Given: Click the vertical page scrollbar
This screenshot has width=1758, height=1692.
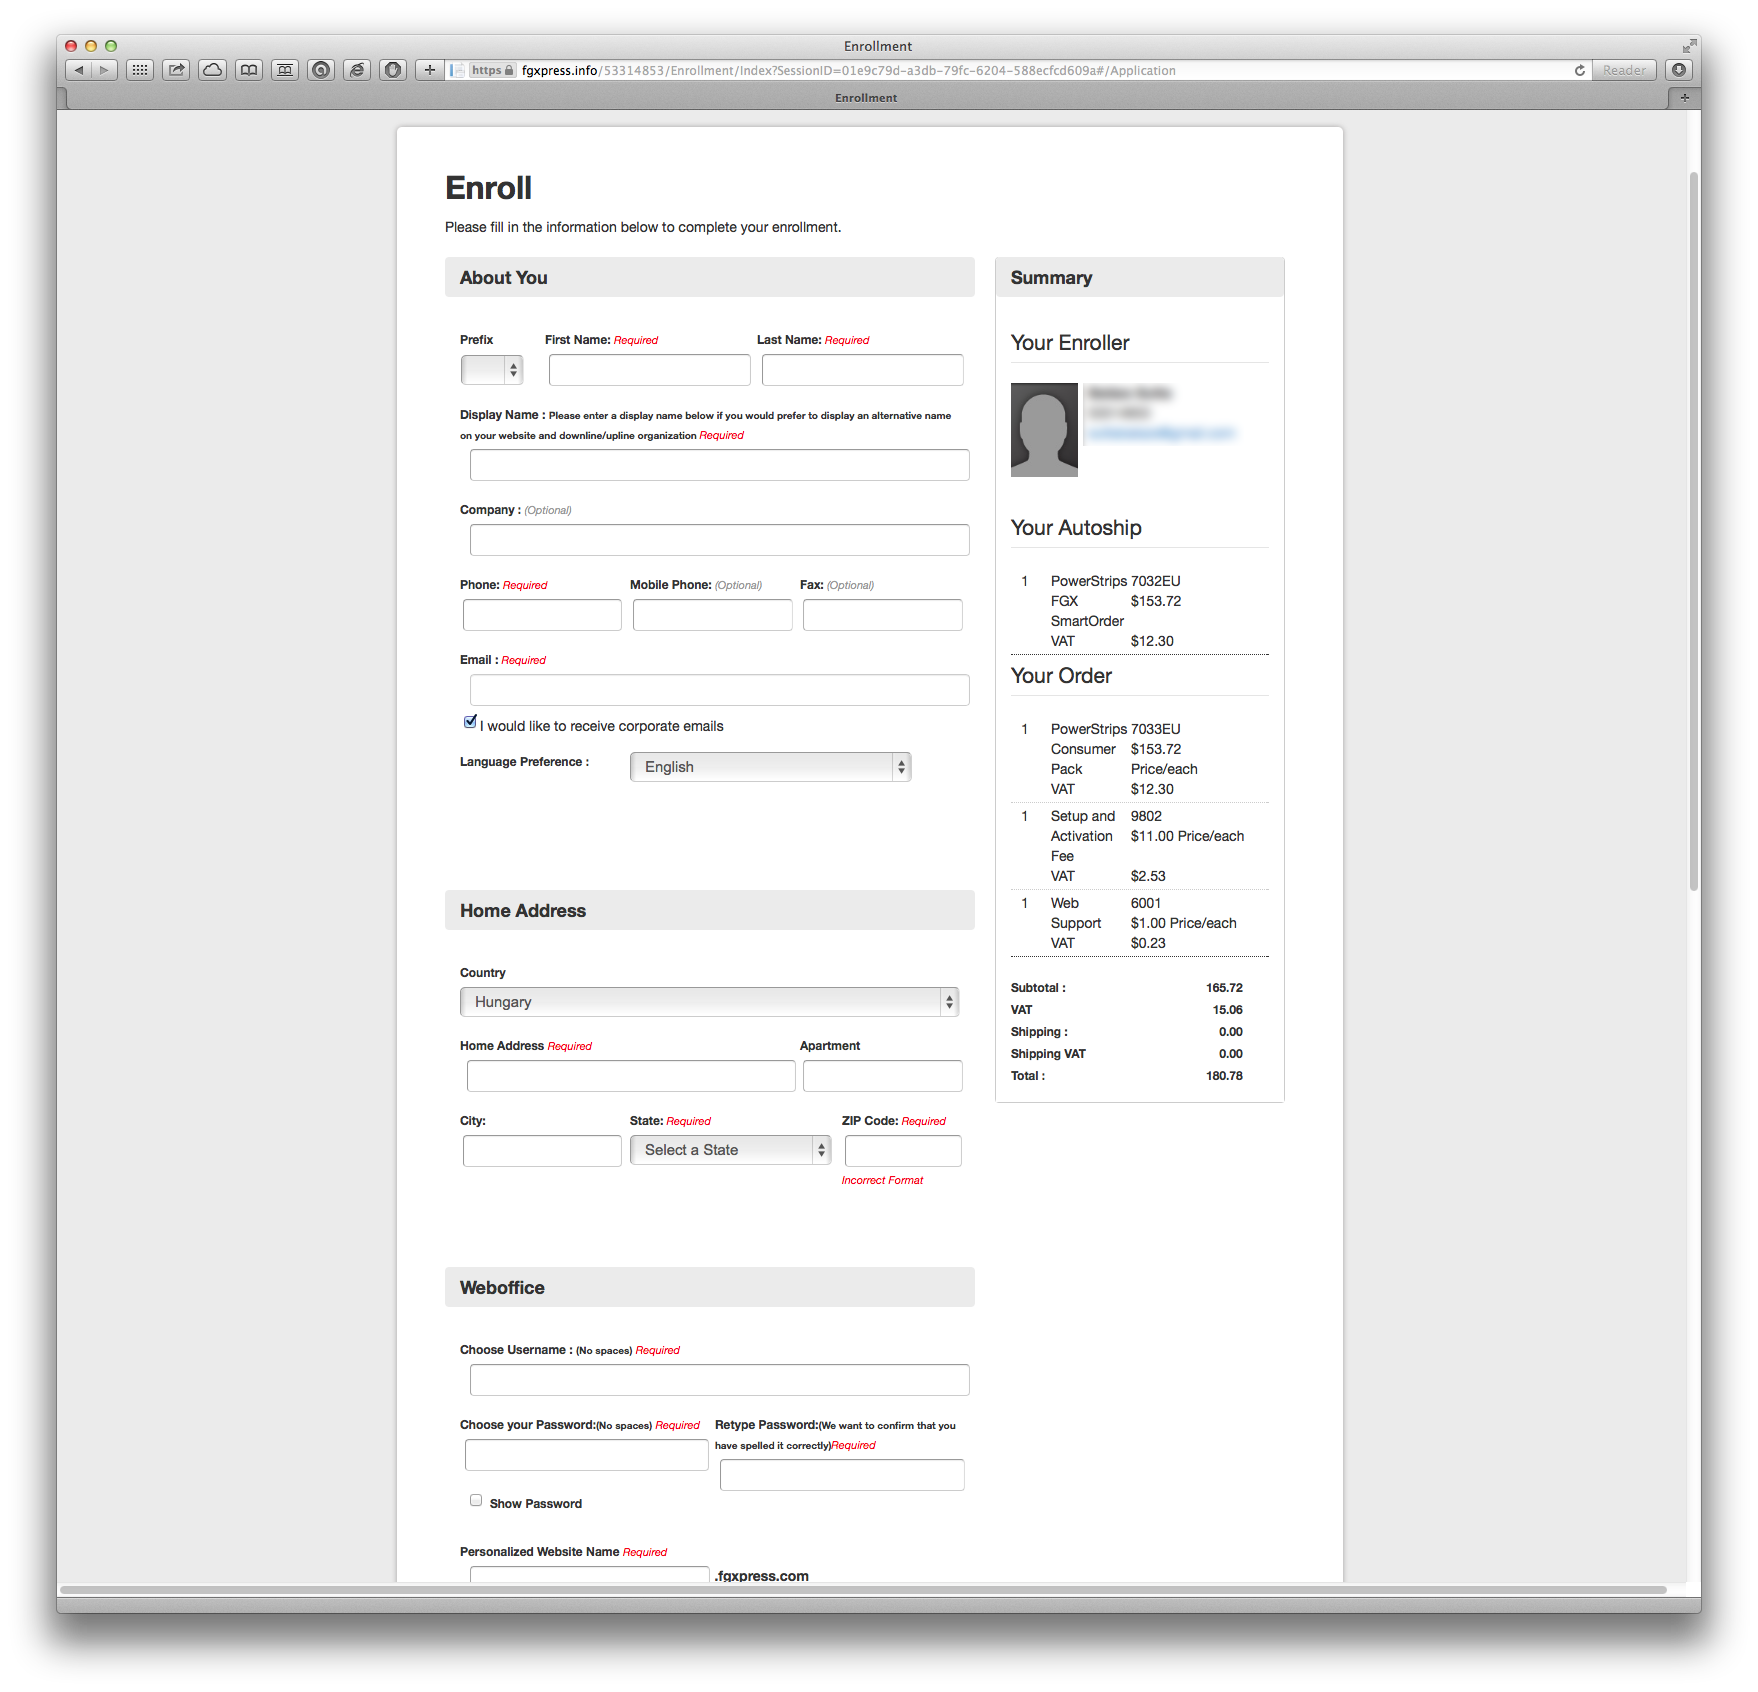Looking at the screenshot, I should [1693, 530].
